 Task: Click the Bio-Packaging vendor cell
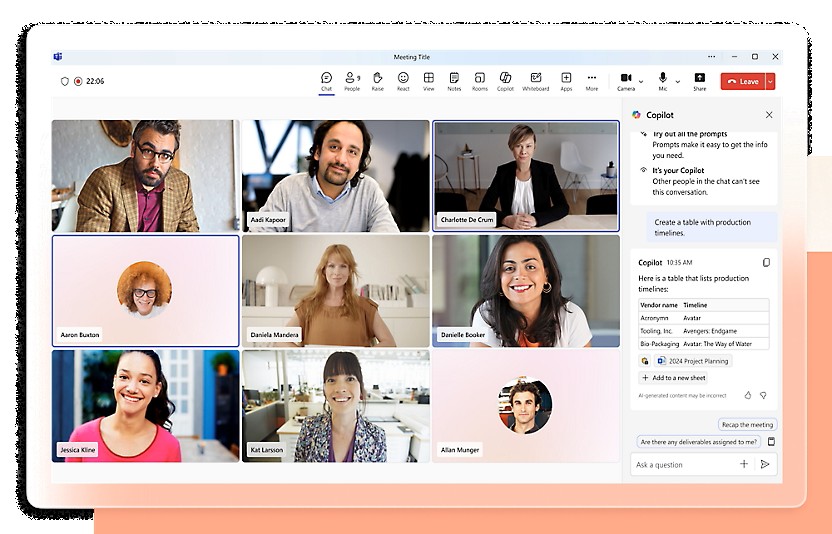click(x=660, y=344)
